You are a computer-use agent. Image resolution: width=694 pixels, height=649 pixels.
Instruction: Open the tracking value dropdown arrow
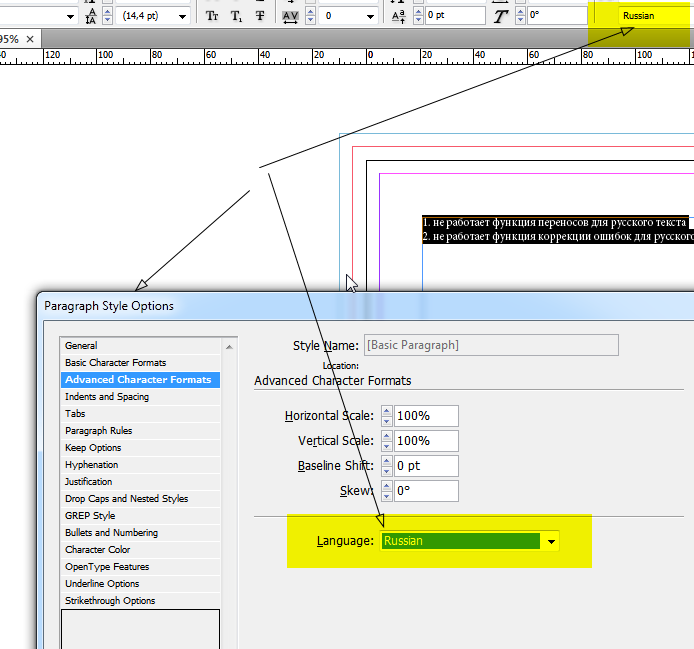[x=370, y=17]
